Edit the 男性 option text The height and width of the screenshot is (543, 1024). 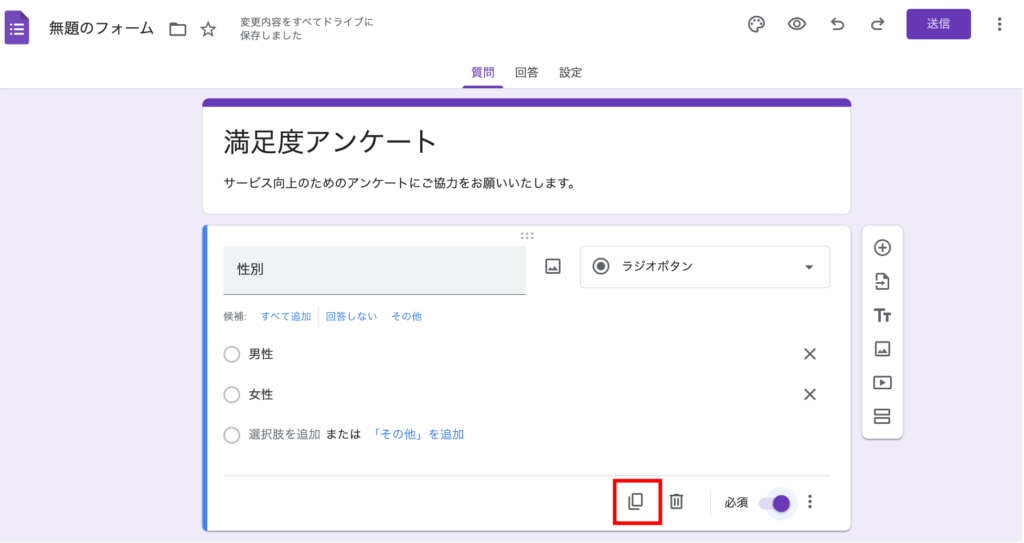[x=261, y=354]
